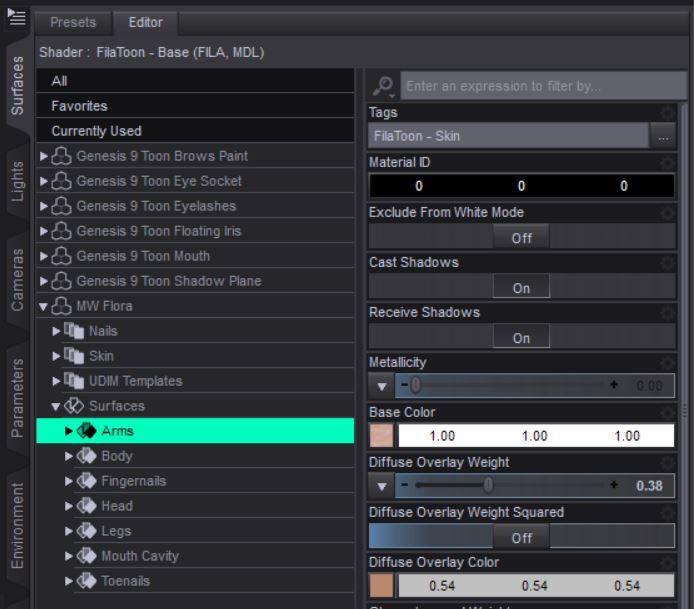Expand Genesis 9 Toon Floating Iris node
694x609 pixels.
[x=43, y=231]
